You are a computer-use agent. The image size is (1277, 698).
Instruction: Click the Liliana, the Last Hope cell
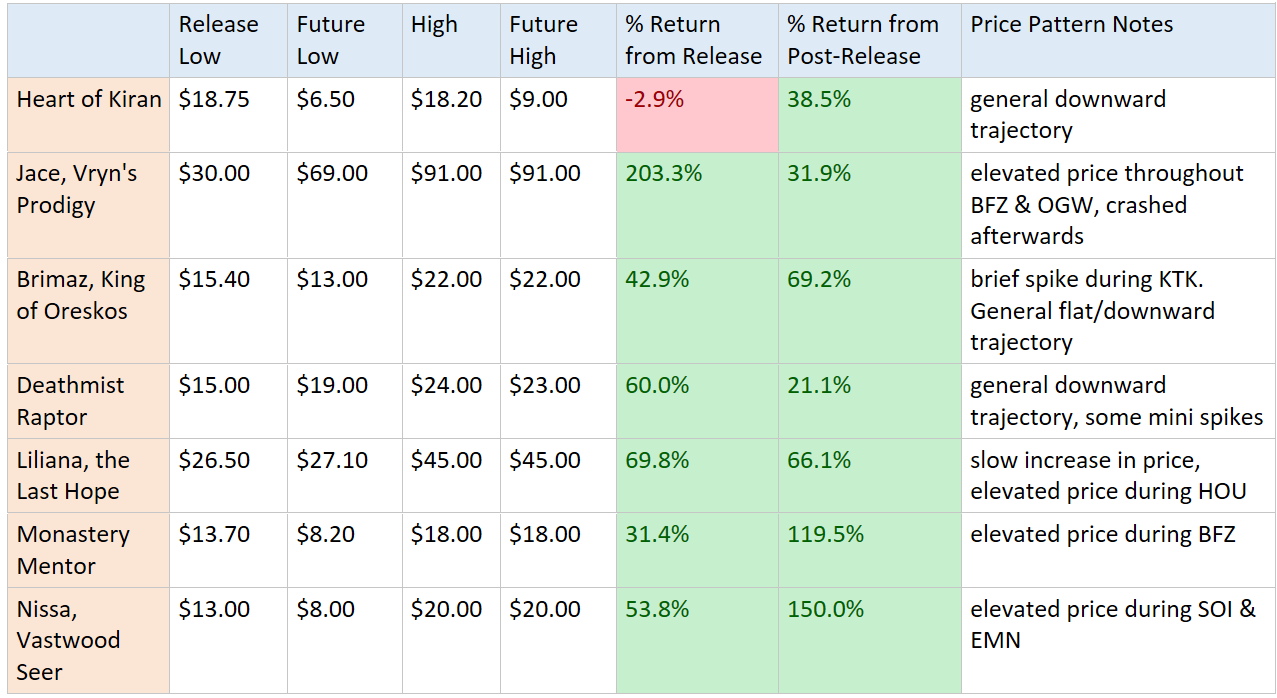(x=88, y=476)
